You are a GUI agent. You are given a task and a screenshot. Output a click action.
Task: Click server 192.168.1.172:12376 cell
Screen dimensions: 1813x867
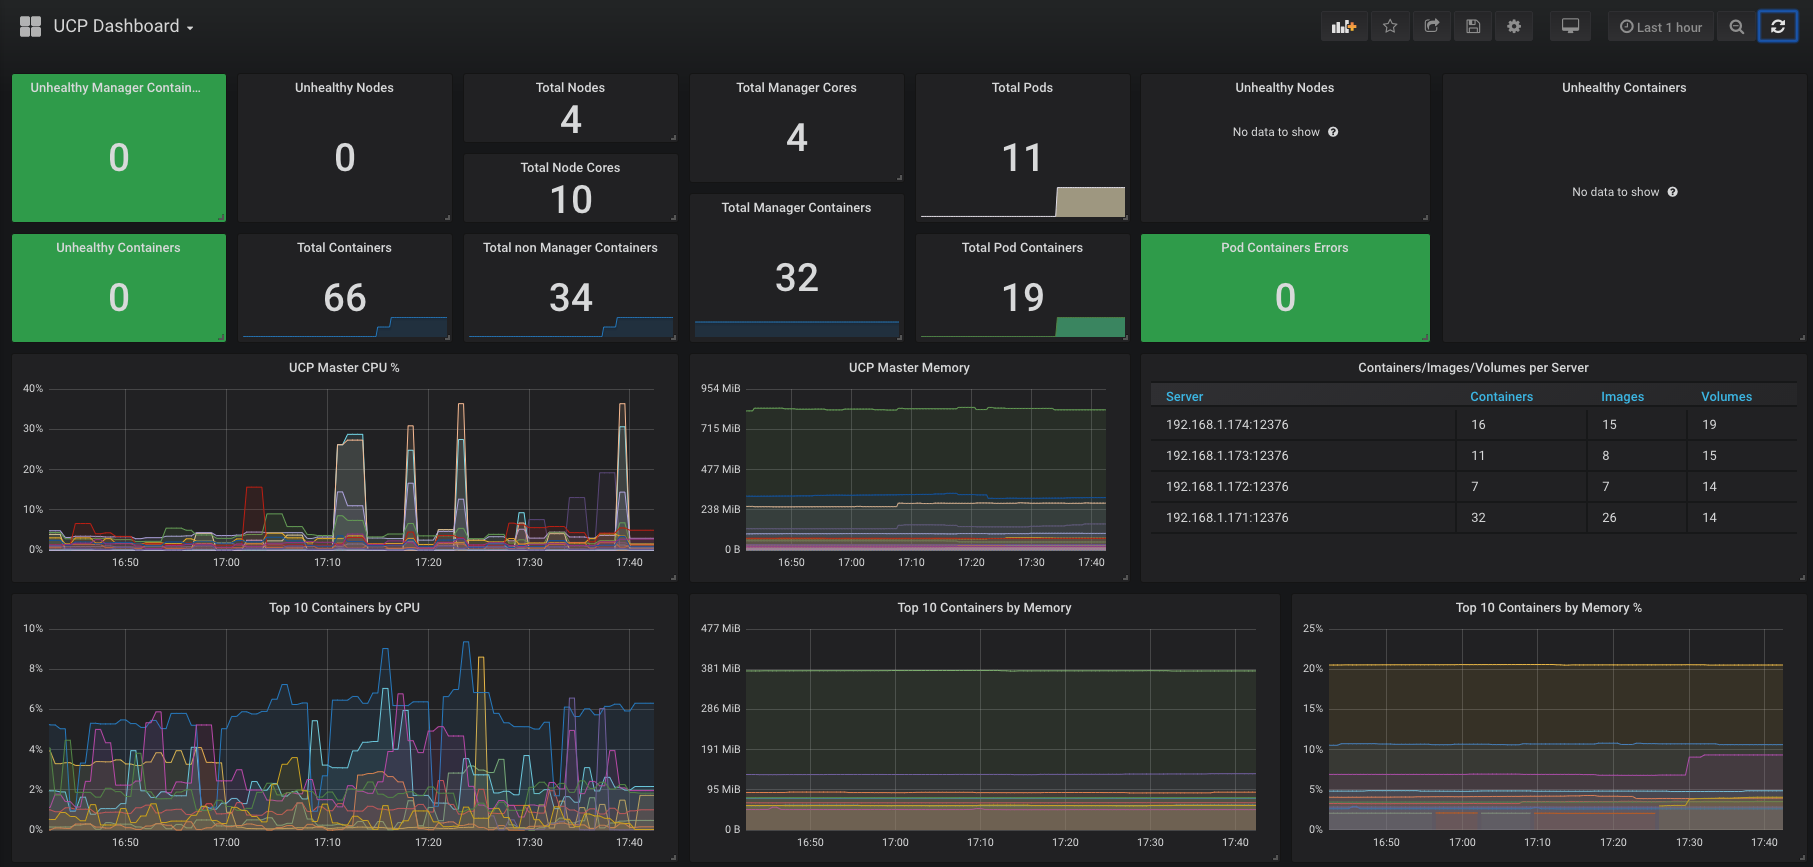click(x=1227, y=487)
